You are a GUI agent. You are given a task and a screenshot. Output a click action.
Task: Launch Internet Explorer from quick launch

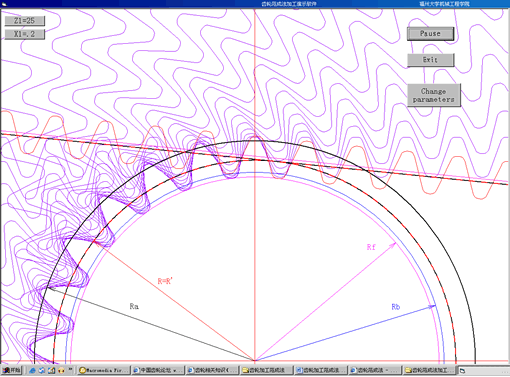pos(32,370)
